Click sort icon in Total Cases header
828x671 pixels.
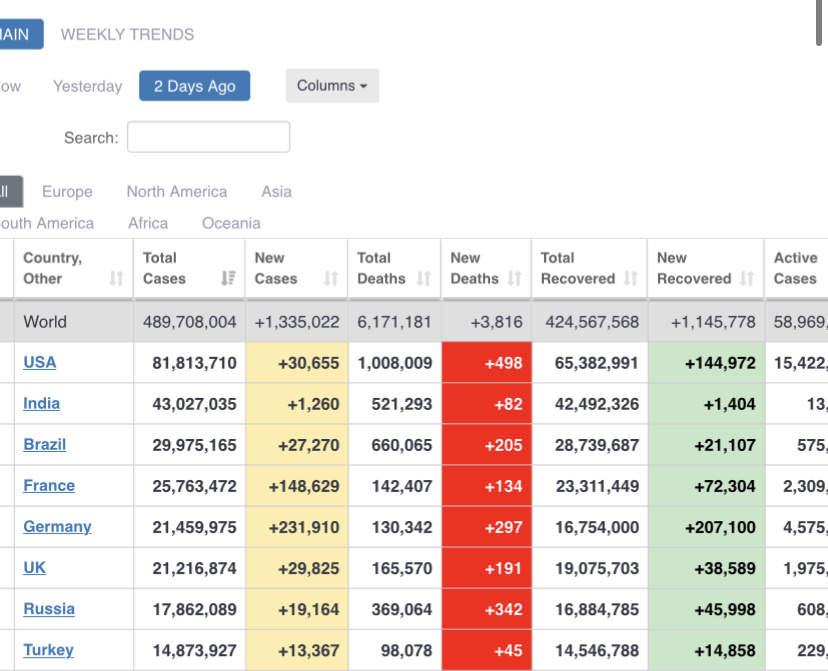coord(229,279)
